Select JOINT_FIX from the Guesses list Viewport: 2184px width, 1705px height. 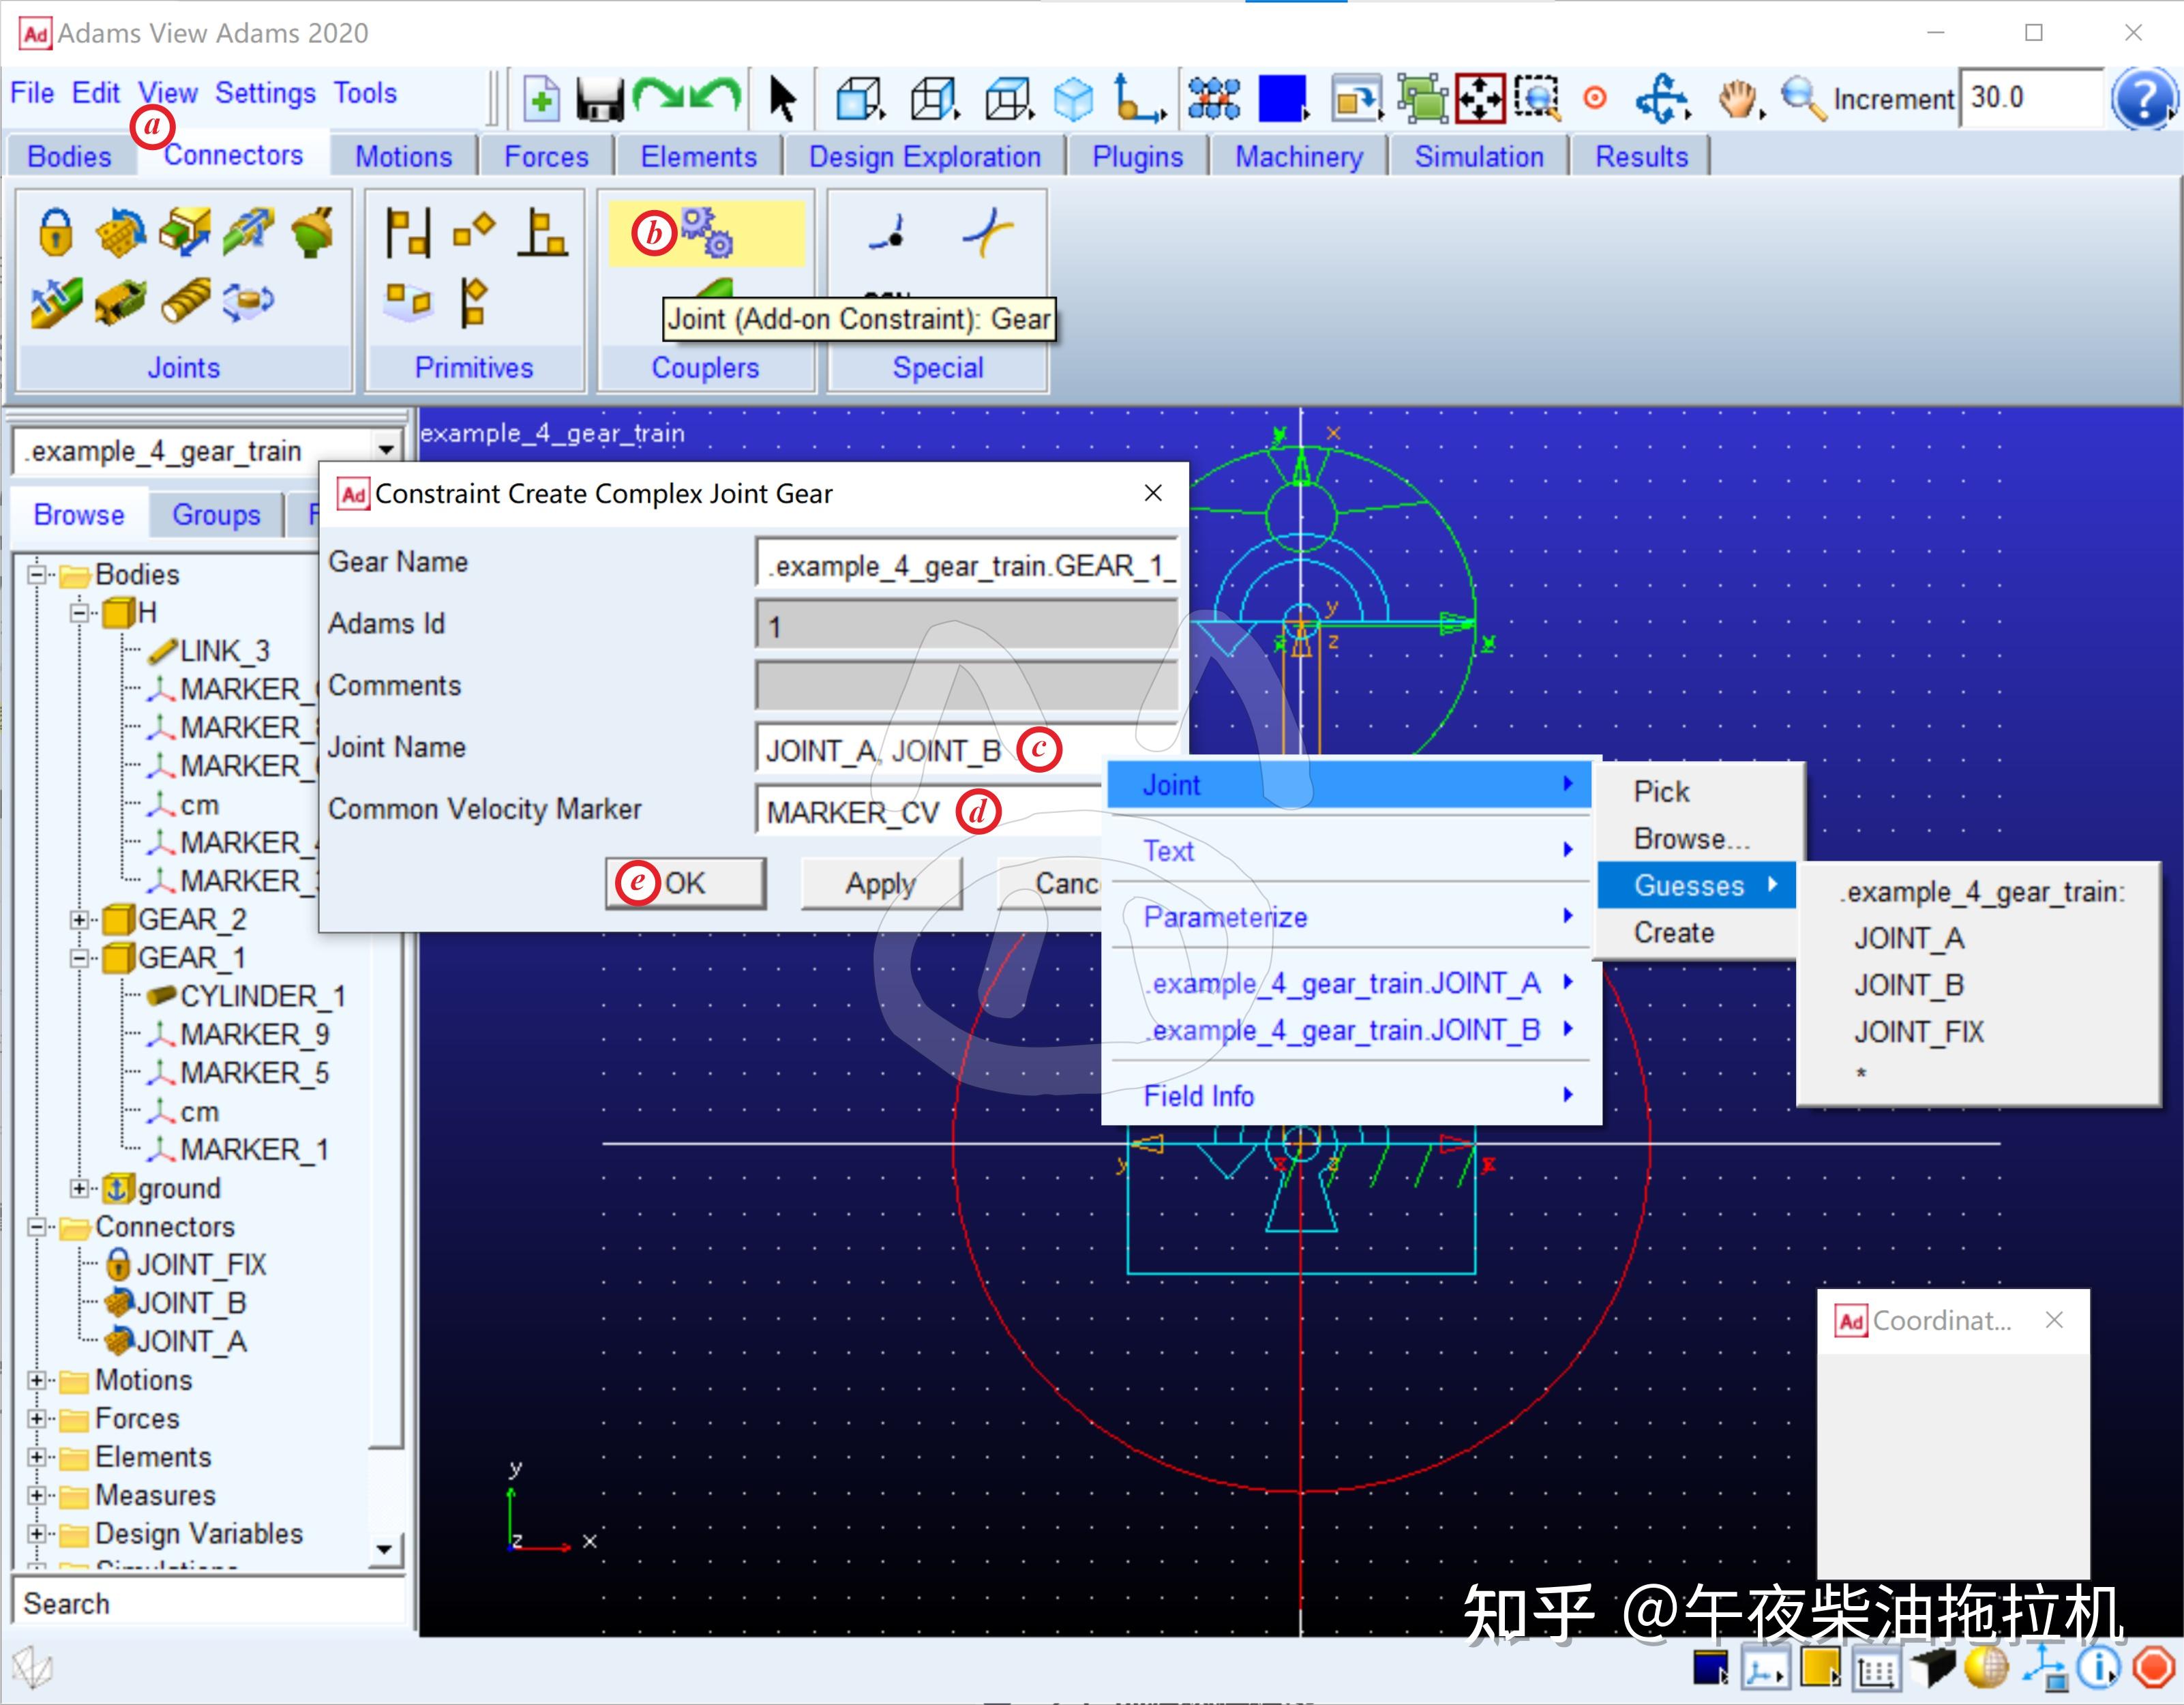tap(1918, 1031)
